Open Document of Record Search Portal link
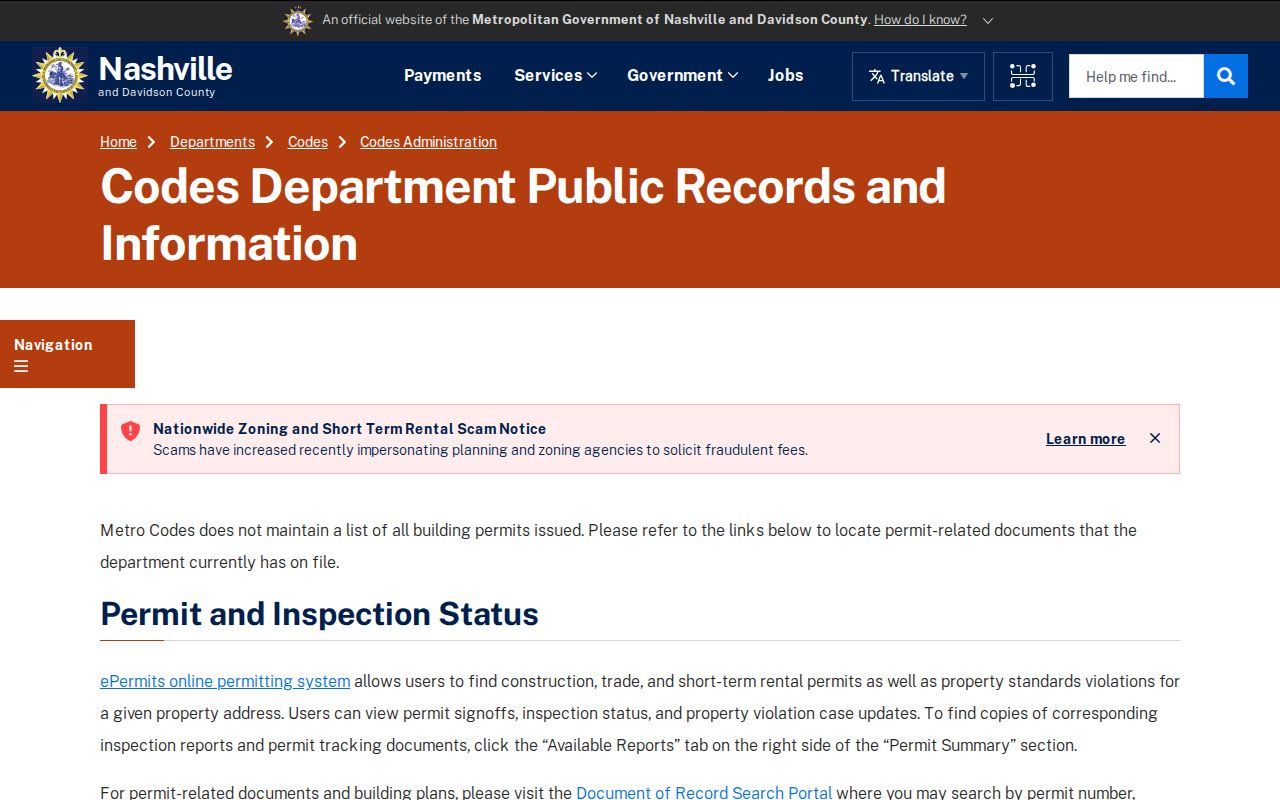 tap(704, 793)
